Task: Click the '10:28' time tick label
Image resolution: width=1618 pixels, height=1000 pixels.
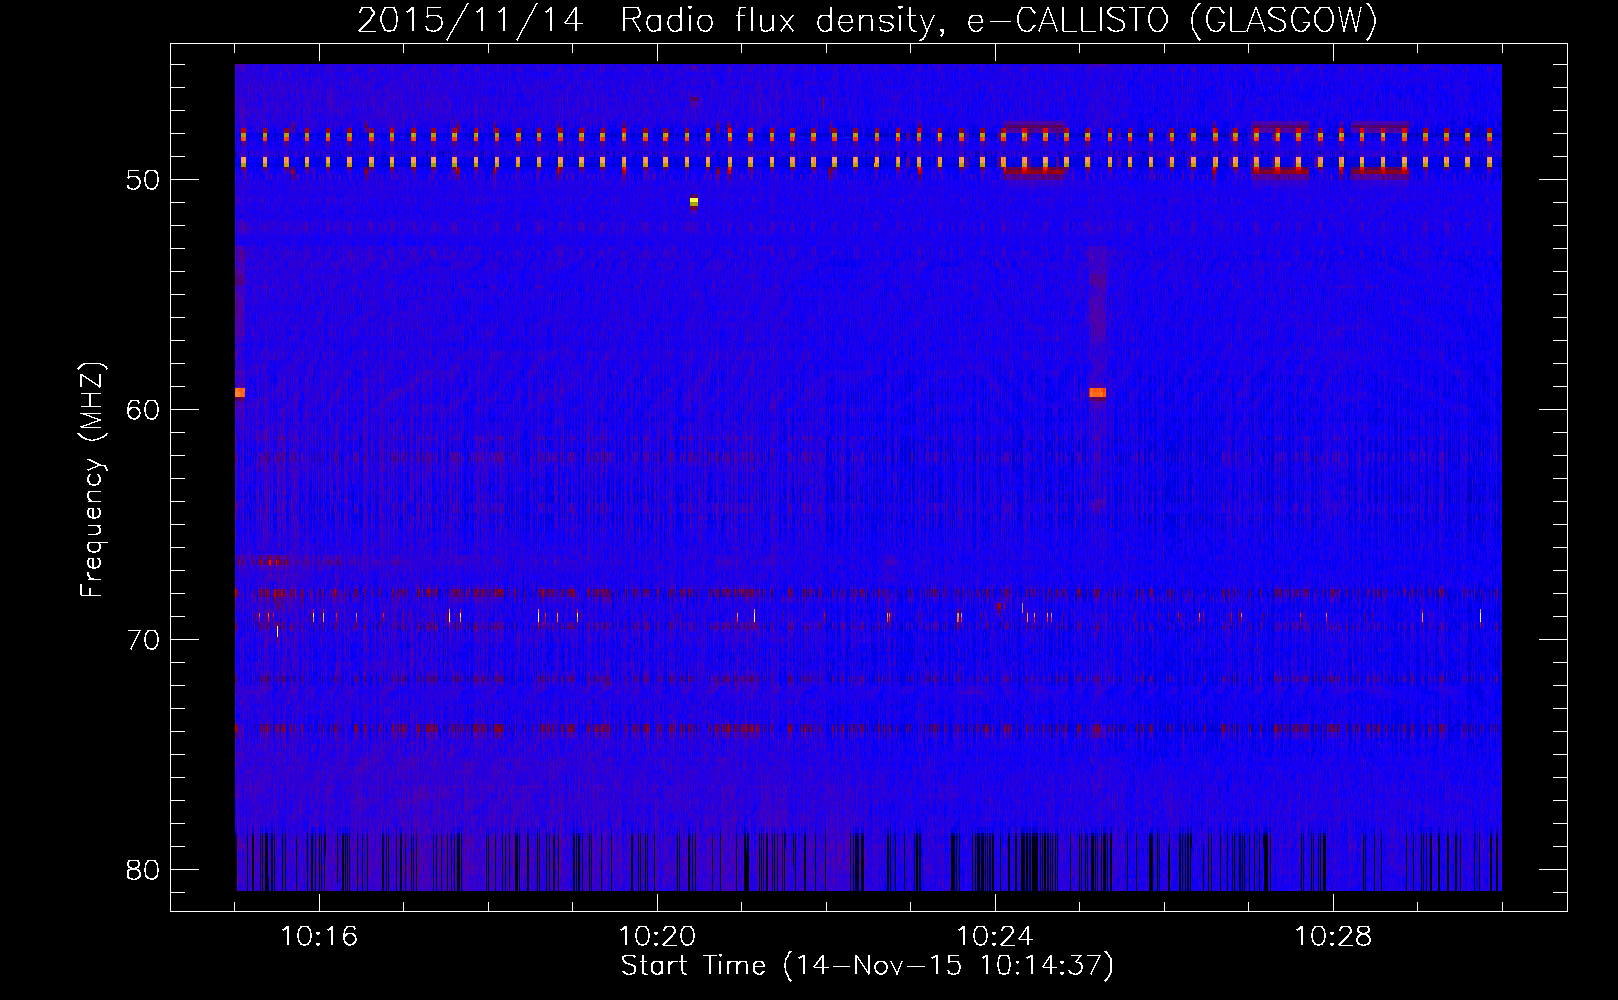Action: click(x=1333, y=937)
